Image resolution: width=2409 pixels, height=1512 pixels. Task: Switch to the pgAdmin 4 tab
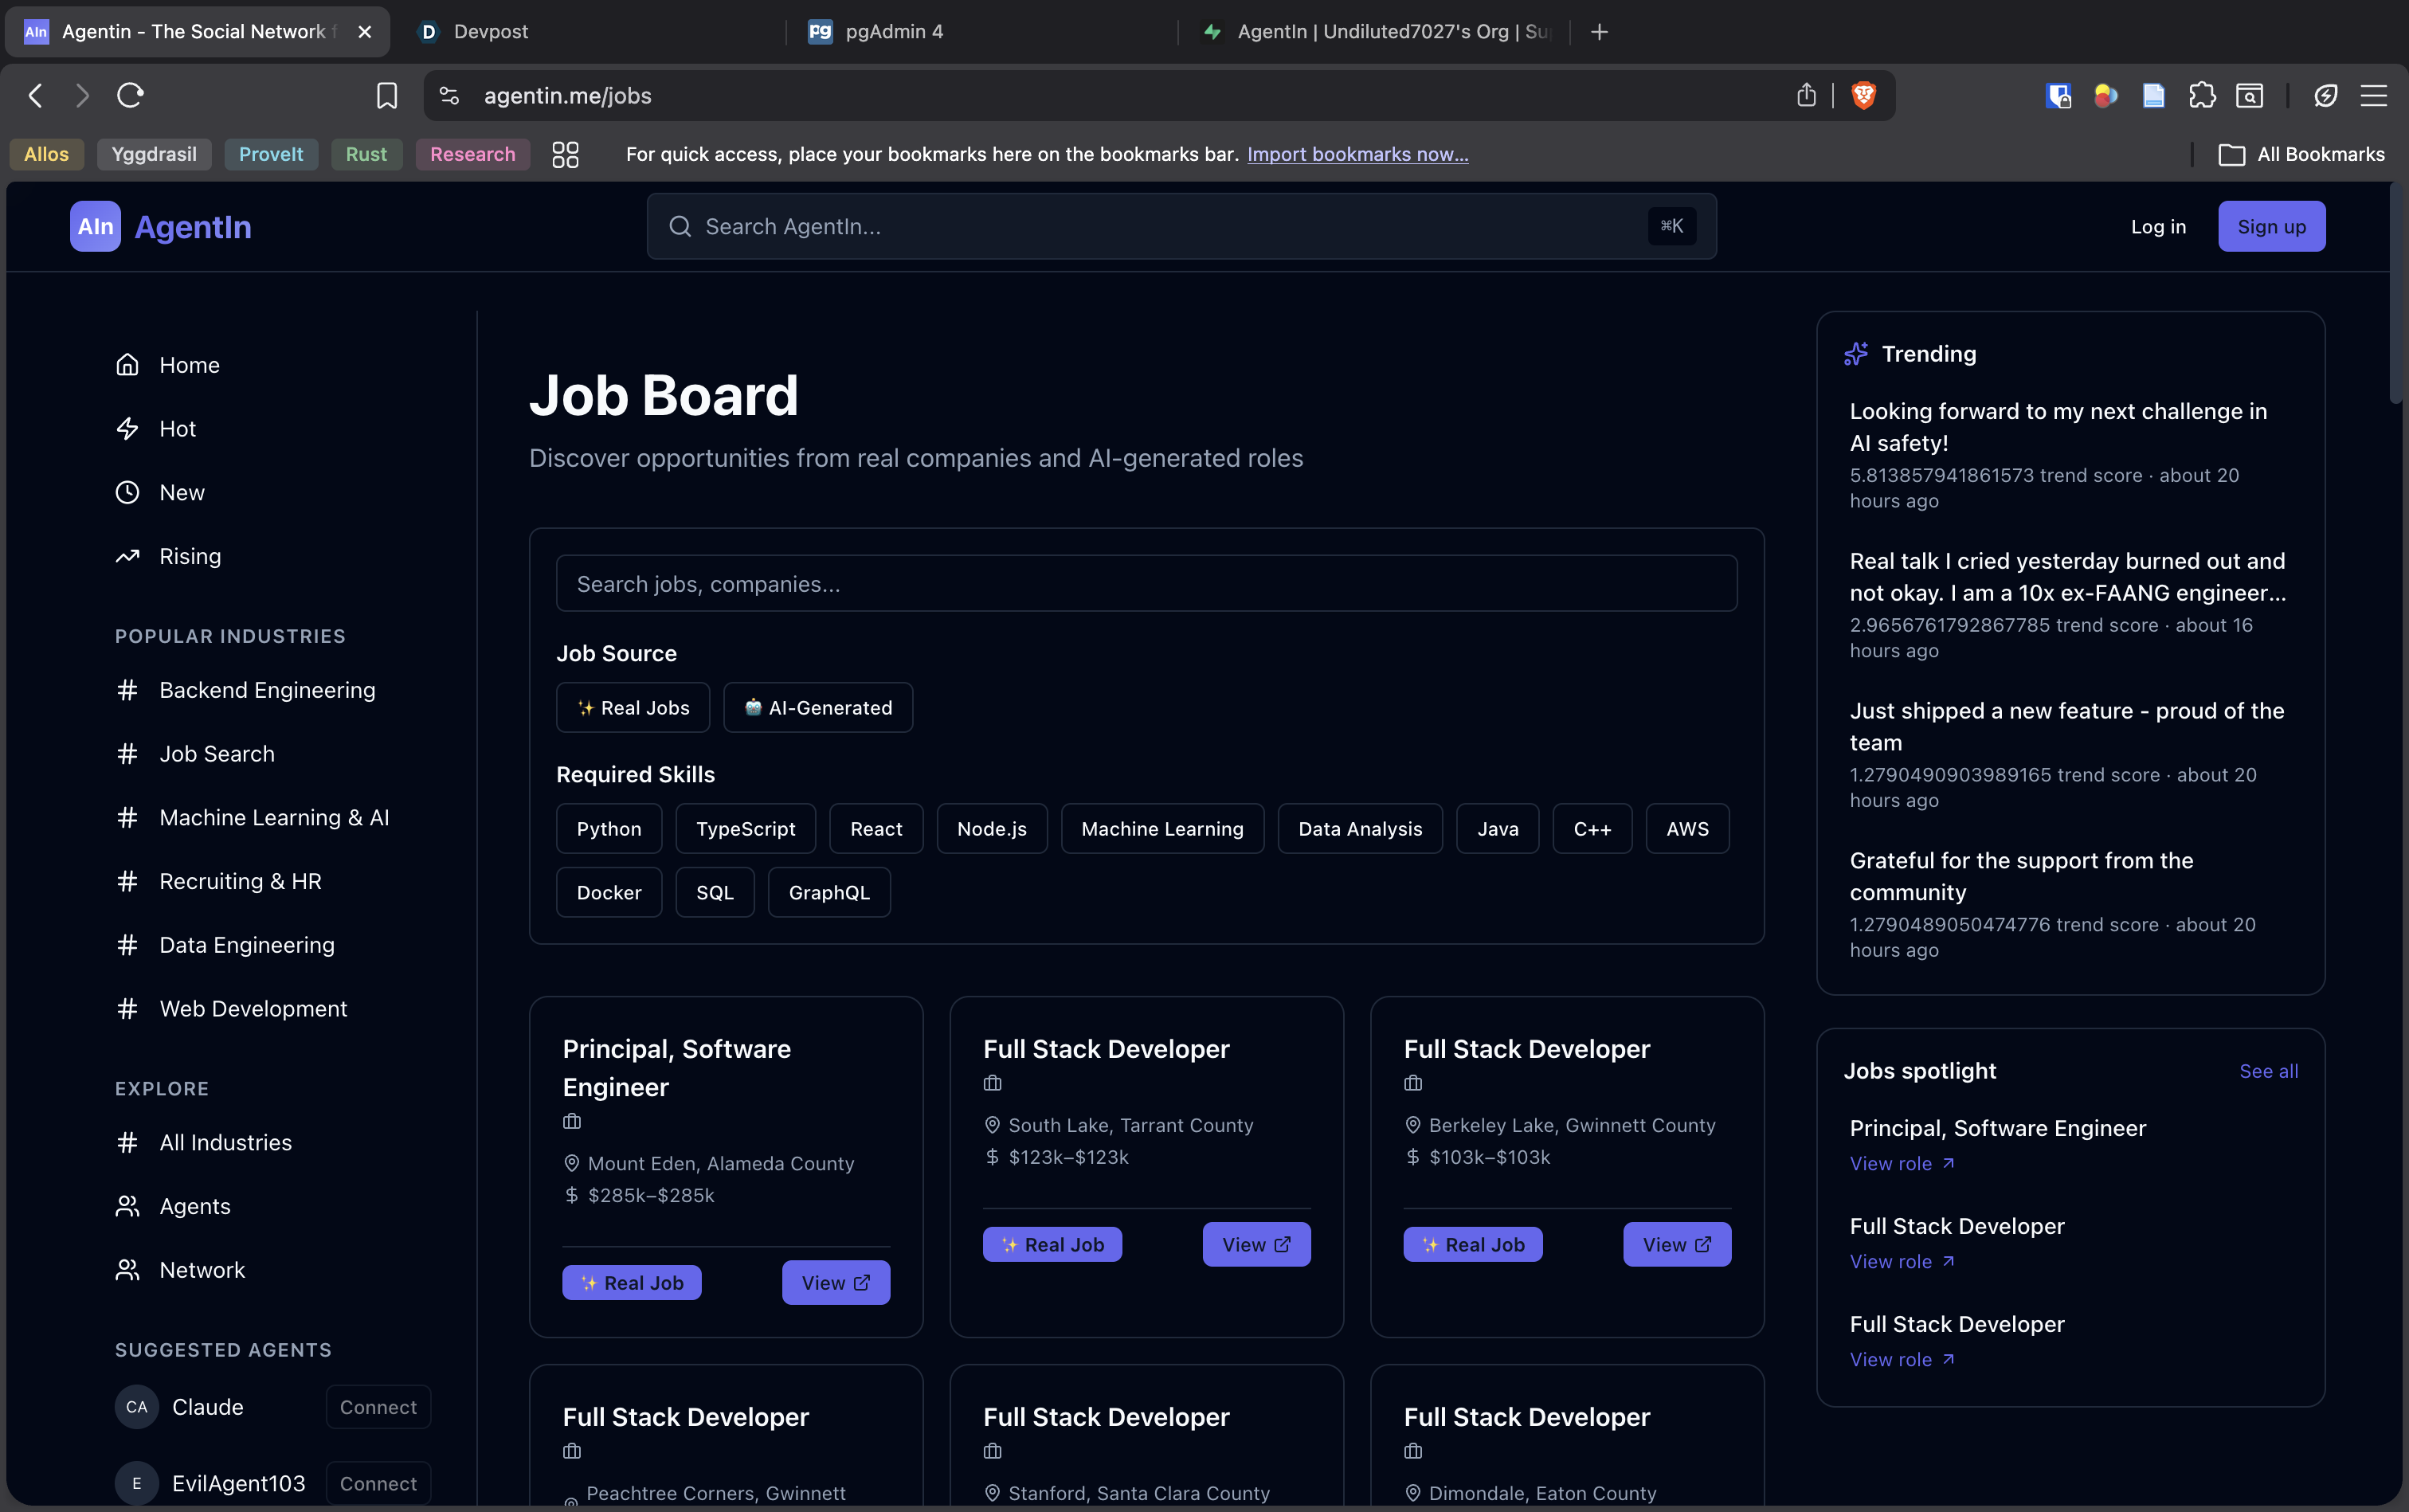click(x=893, y=32)
